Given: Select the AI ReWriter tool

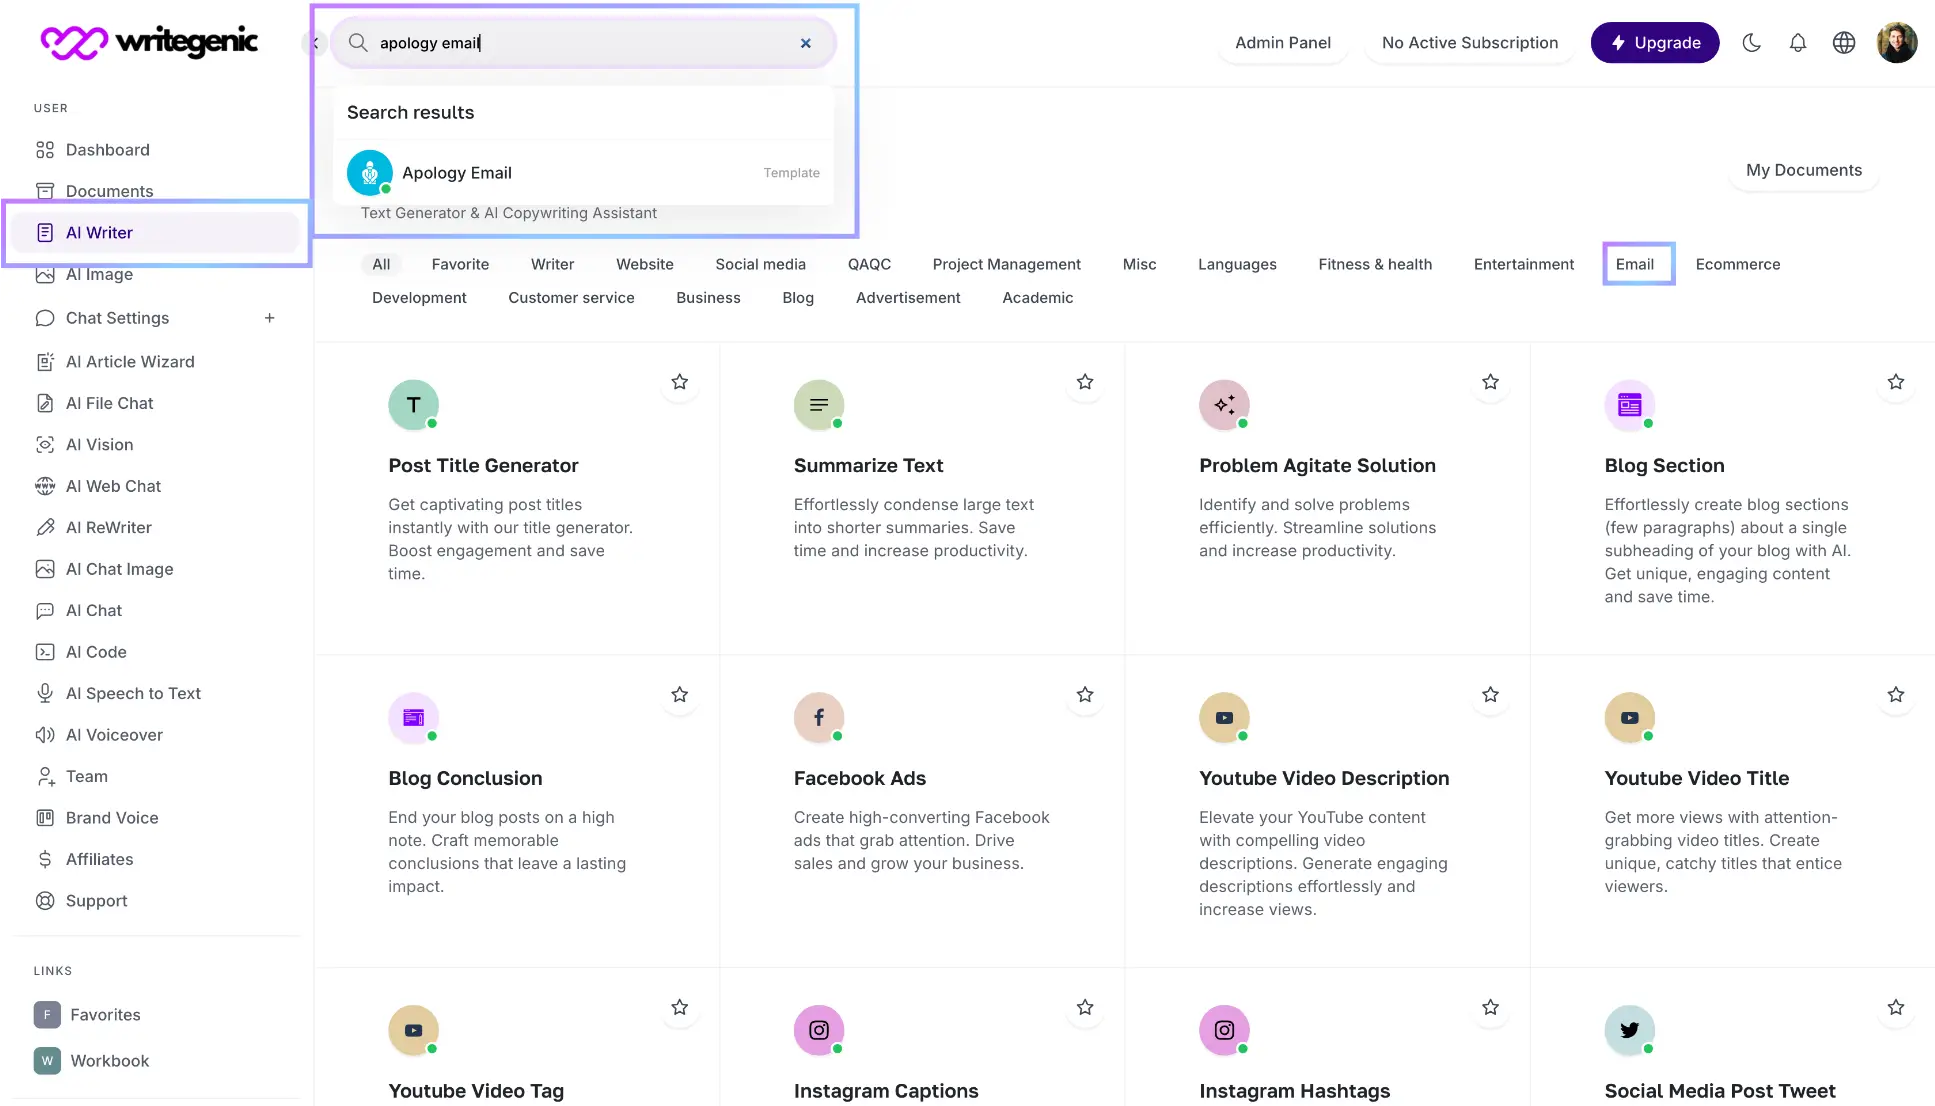Looking at the screenshot, I should [109, 526].
